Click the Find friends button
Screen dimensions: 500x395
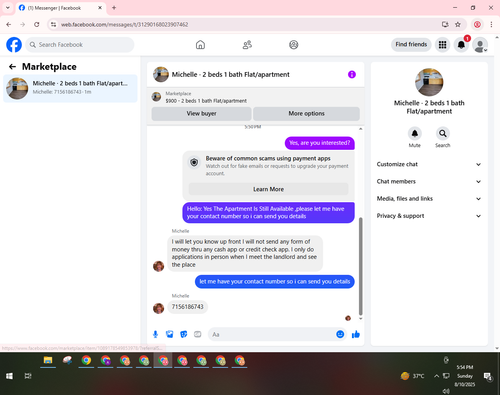411,44
